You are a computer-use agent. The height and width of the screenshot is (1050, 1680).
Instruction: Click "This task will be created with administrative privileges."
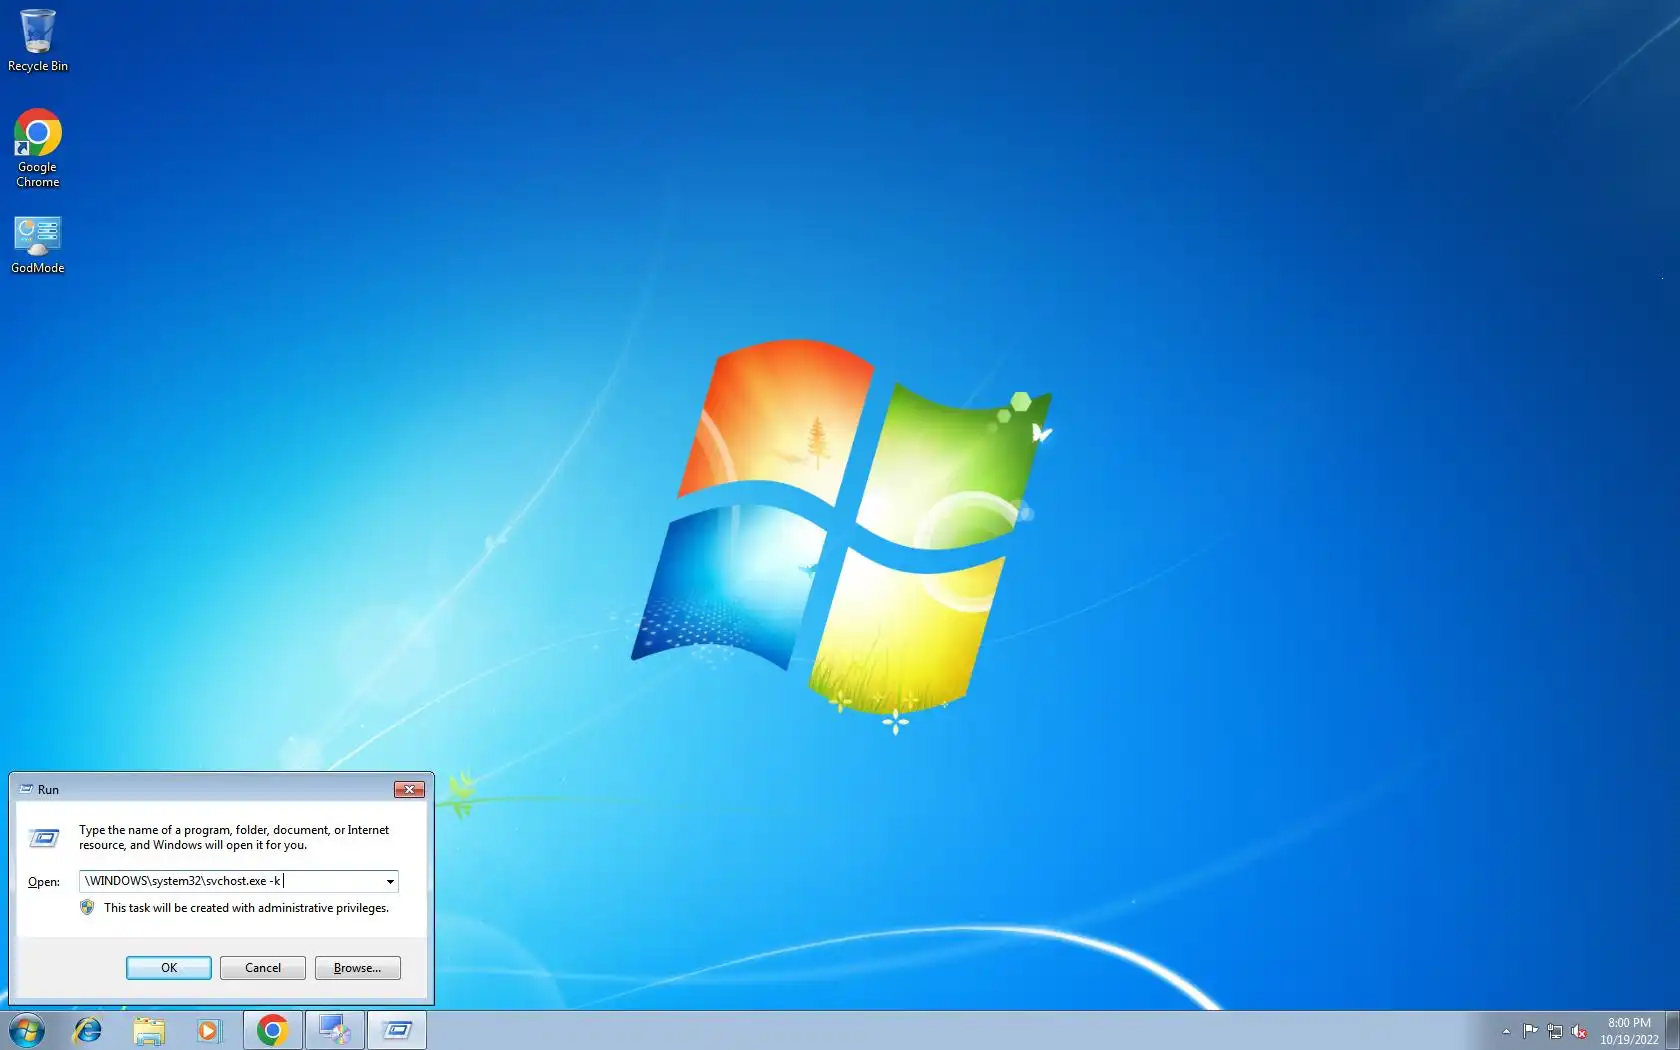tap(246, 908)
